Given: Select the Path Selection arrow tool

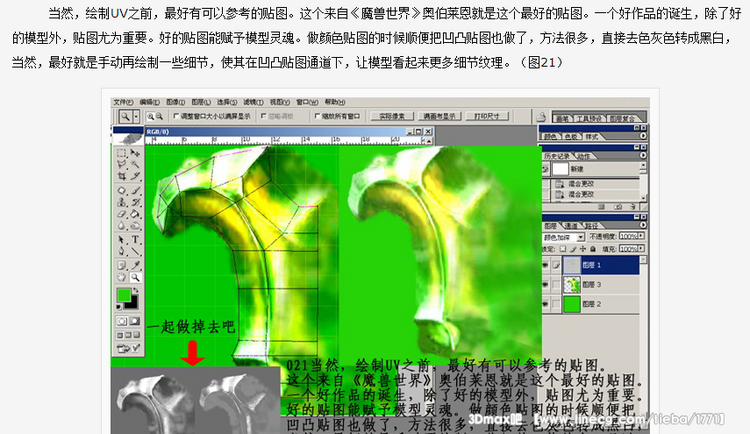Looking at the screenshot, I should pos(121,239).
